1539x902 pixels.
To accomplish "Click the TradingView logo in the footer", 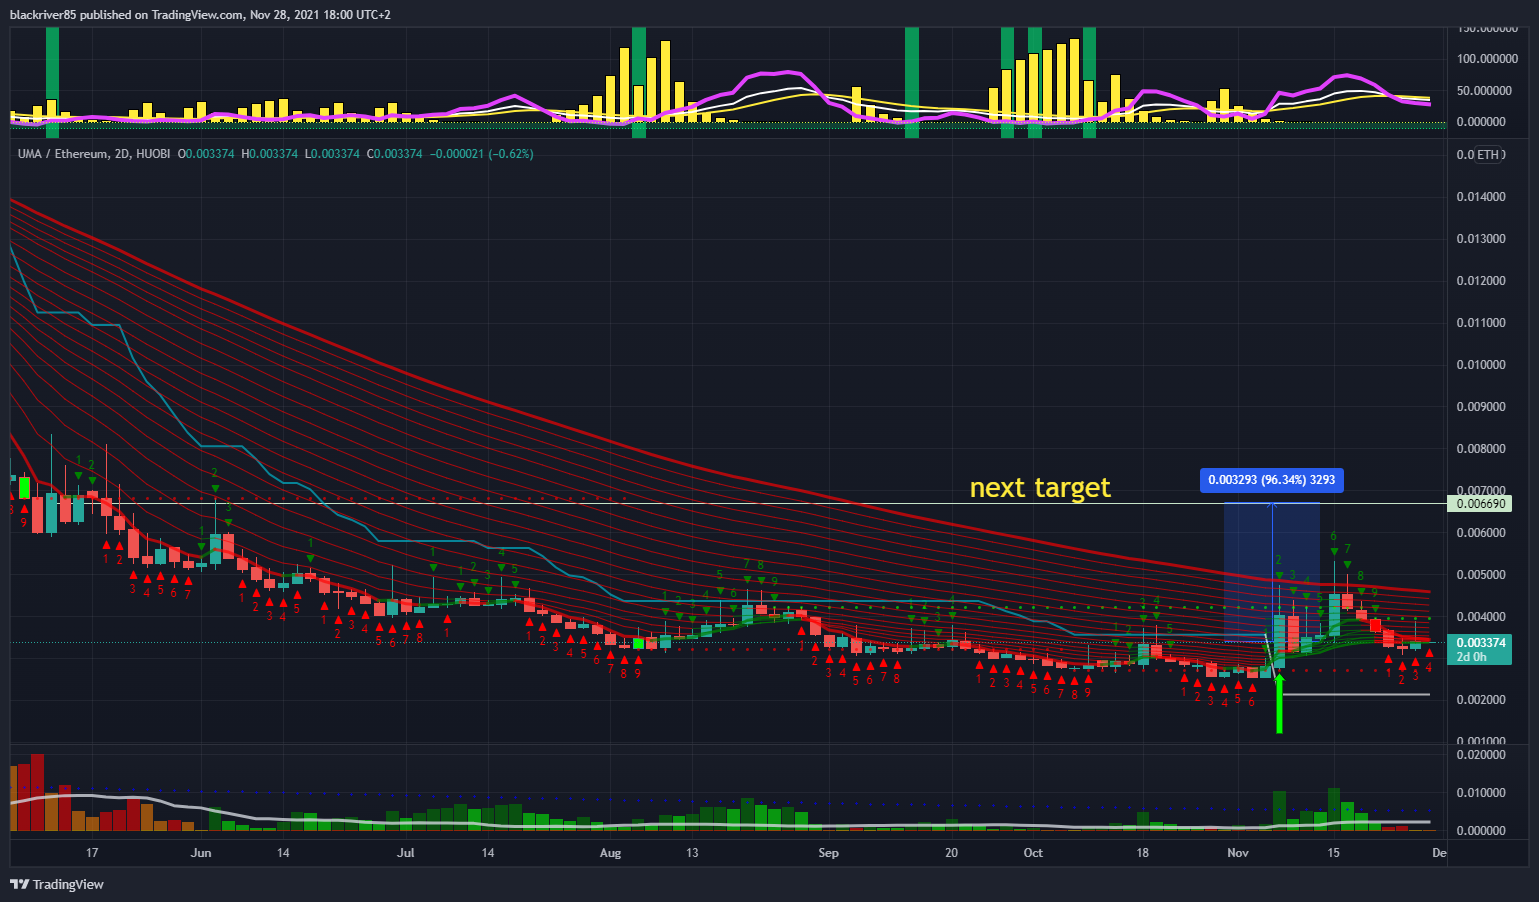I will click(57, 884).
